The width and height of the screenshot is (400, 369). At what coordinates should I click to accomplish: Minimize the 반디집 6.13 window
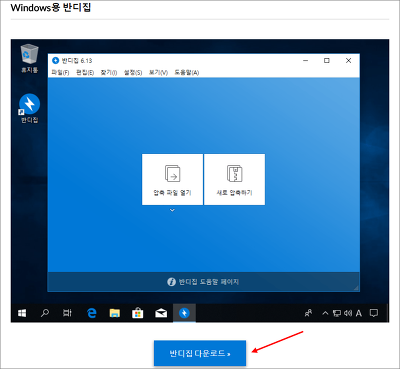[306, 61]
